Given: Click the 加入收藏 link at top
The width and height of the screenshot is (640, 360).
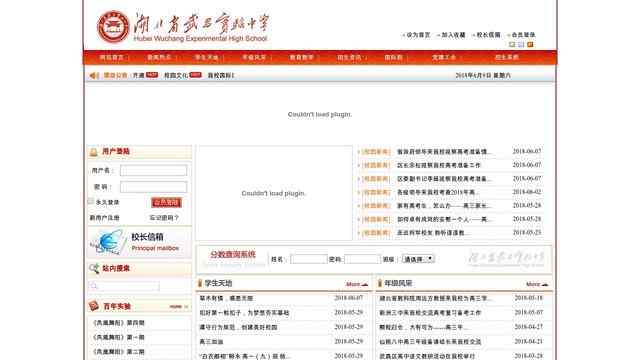Looking at the screenshot, I should coord(453,35).
